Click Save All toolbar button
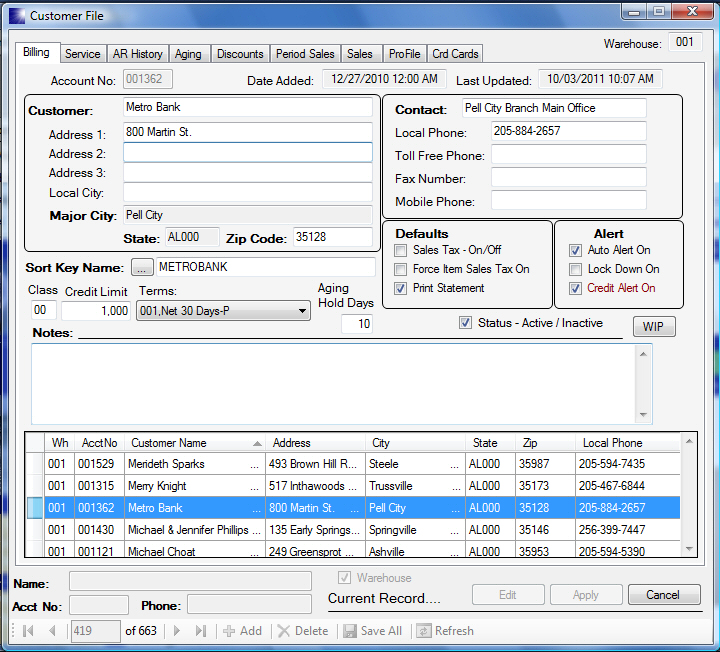This screenshot has height=652, width=720. pyautogui.click(x=373, y=631)
